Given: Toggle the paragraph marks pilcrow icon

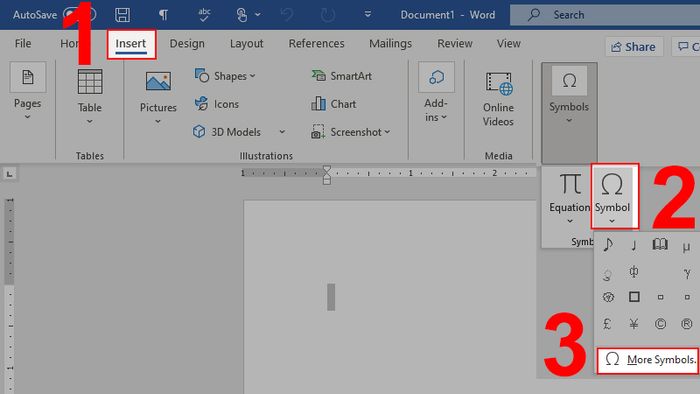Looking at the screenshot, I should click(163, 15).
